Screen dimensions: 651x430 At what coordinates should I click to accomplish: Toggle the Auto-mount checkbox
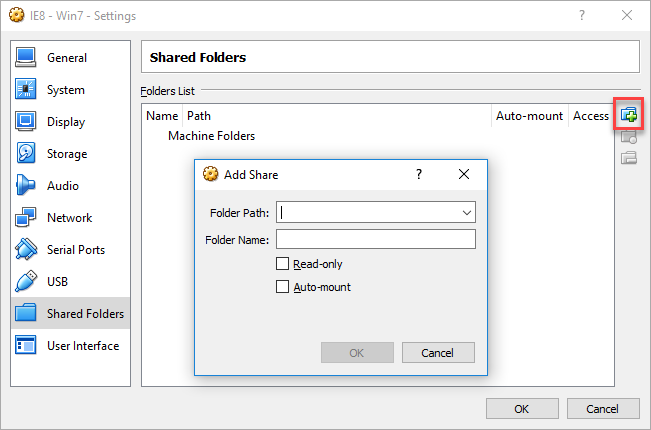tap(282, 287)
